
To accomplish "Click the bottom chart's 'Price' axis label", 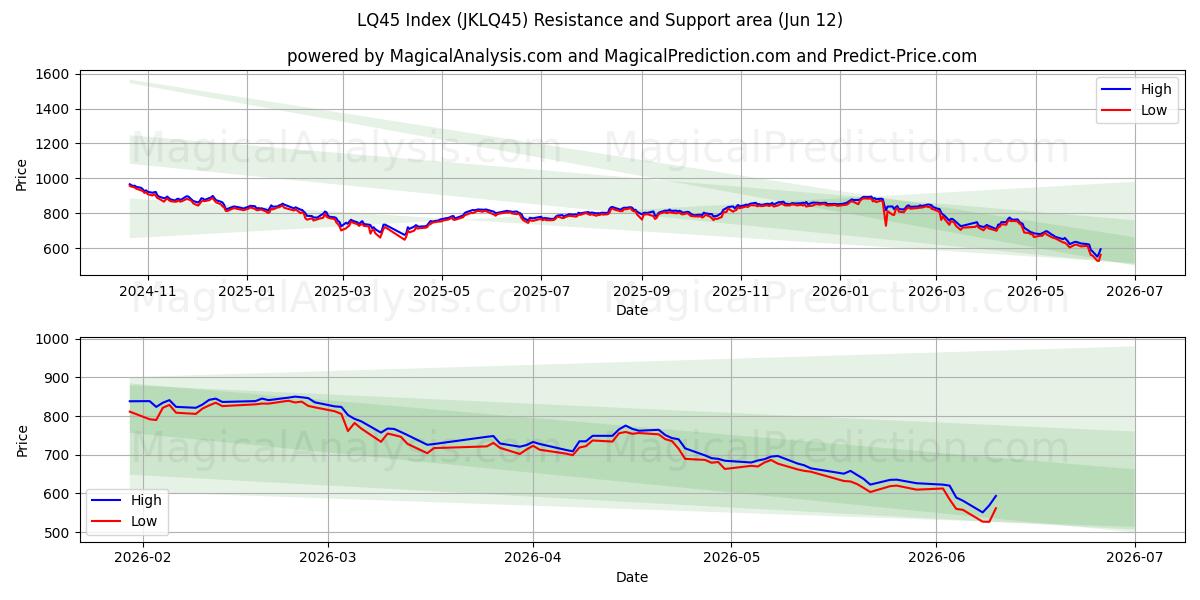I will (x=22, y=440).
